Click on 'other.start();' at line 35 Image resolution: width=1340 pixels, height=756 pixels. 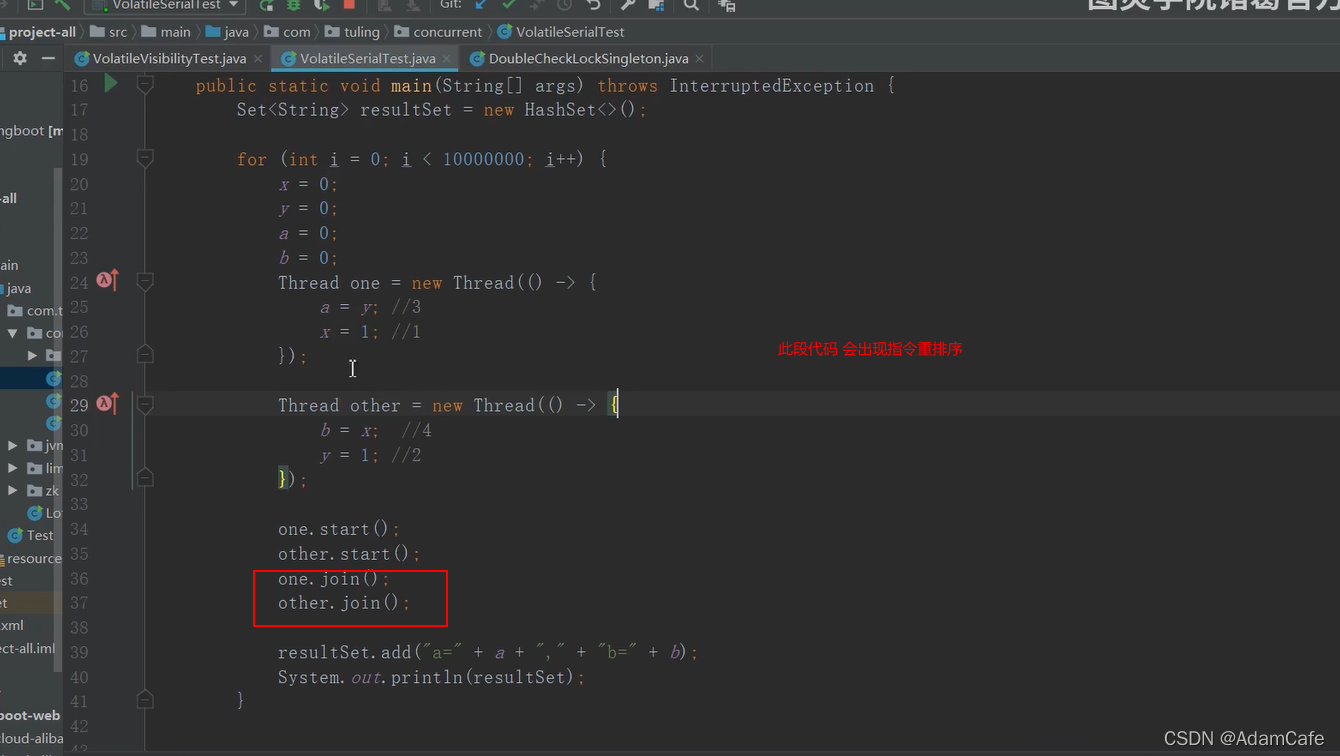click(349, 553)
